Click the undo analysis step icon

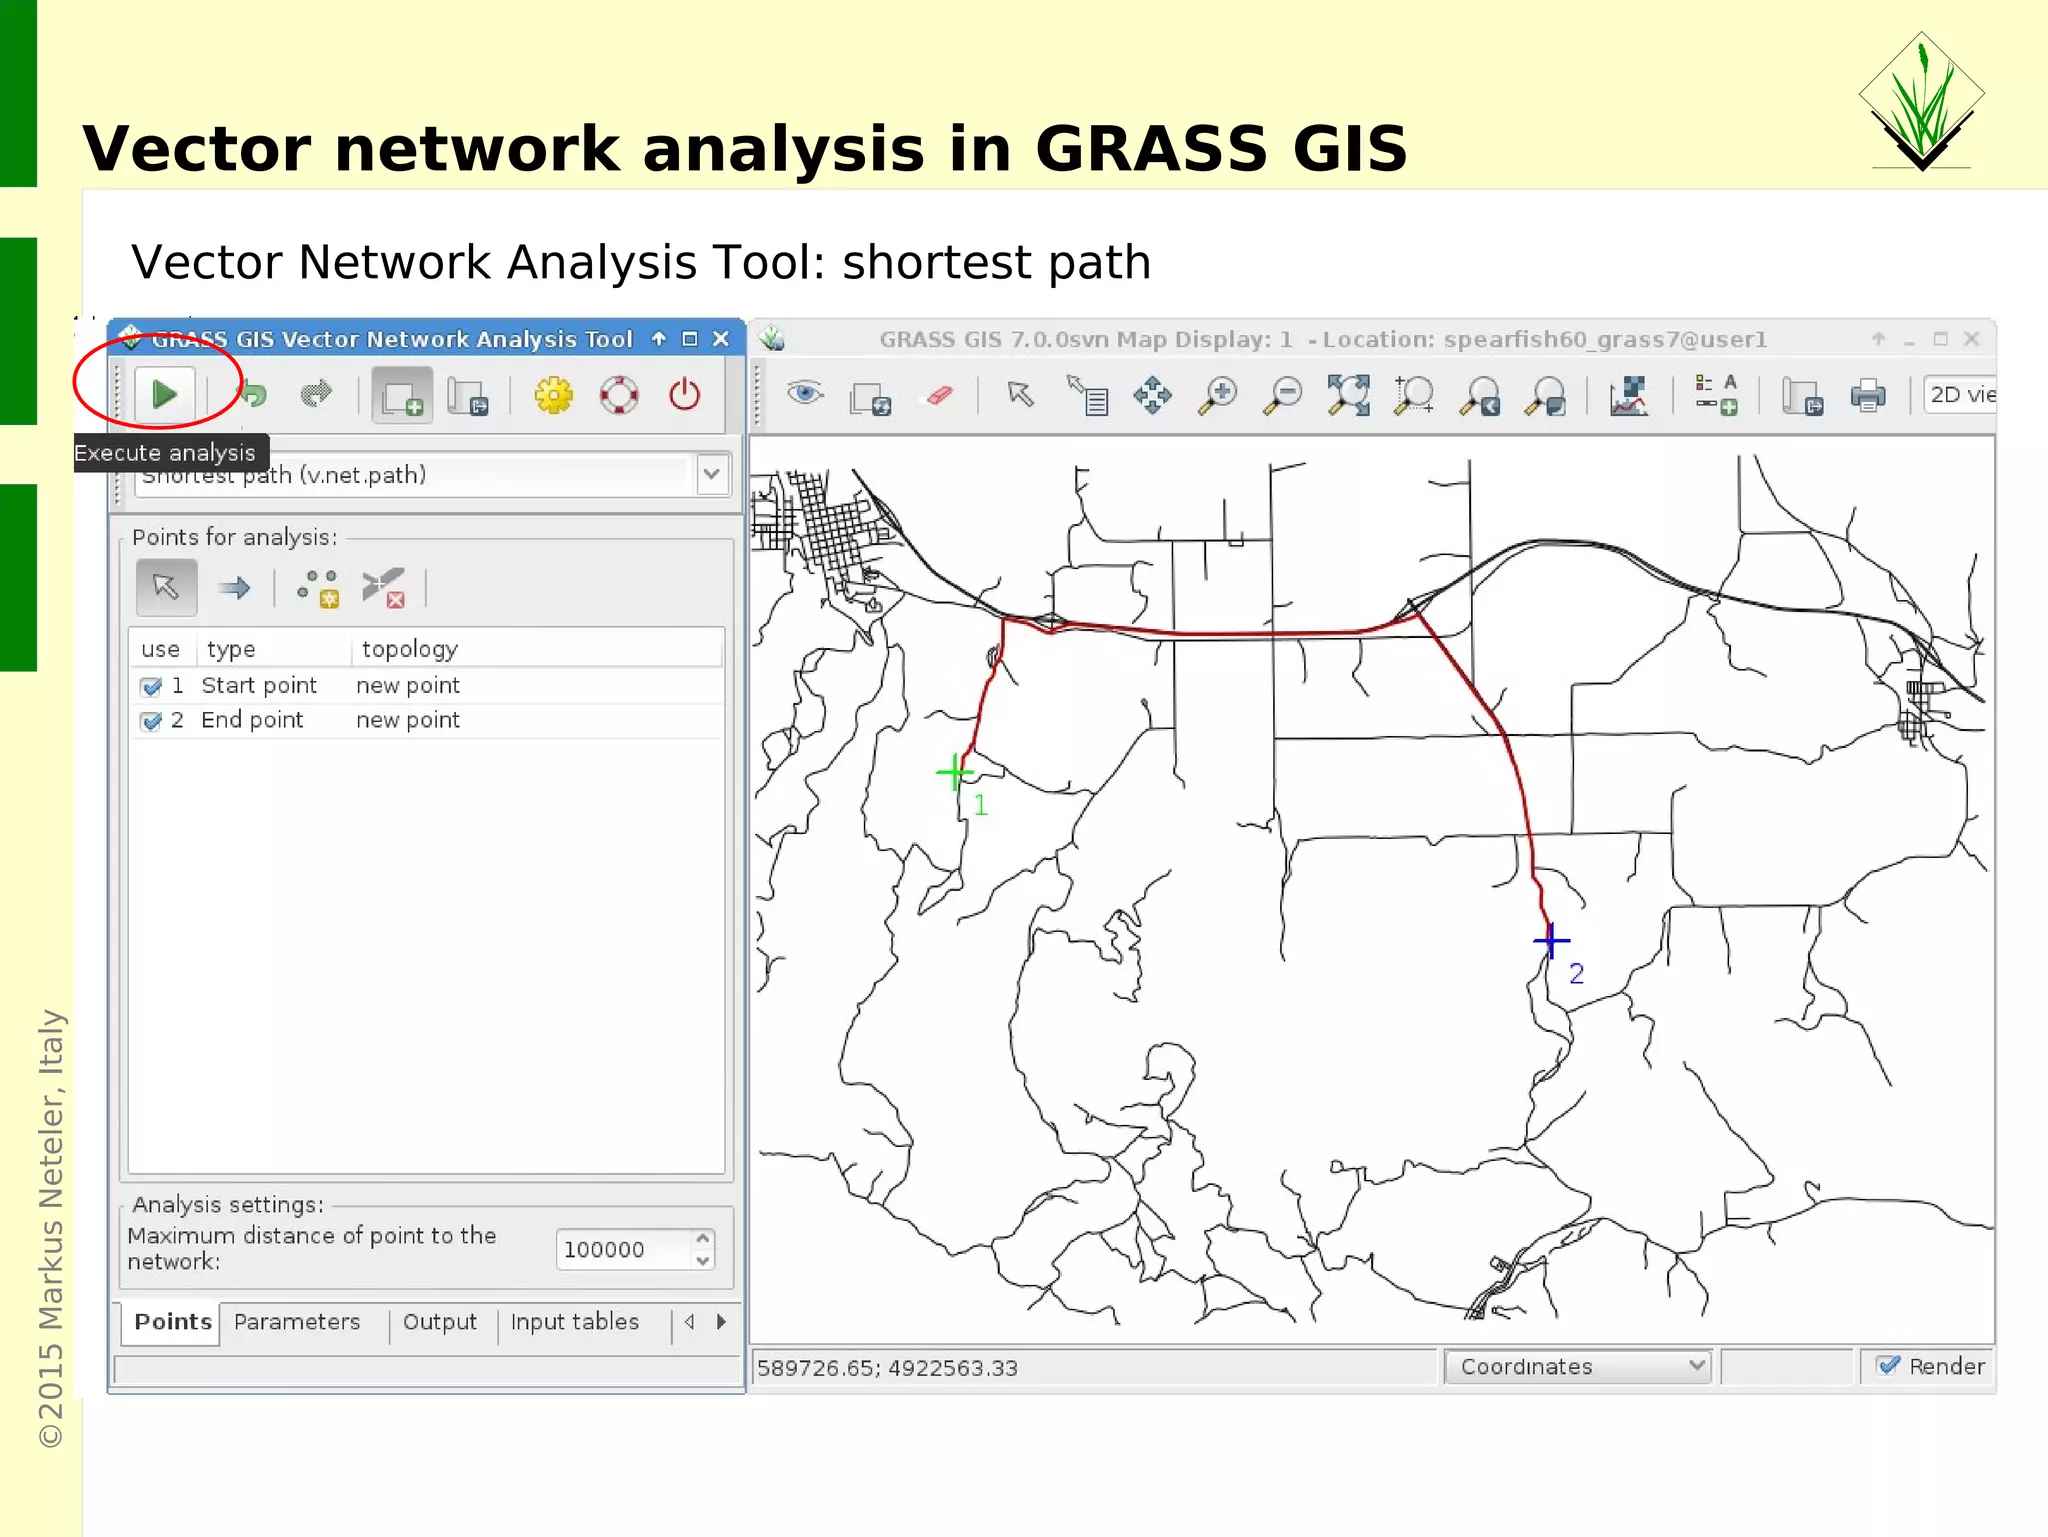(252, 395)
